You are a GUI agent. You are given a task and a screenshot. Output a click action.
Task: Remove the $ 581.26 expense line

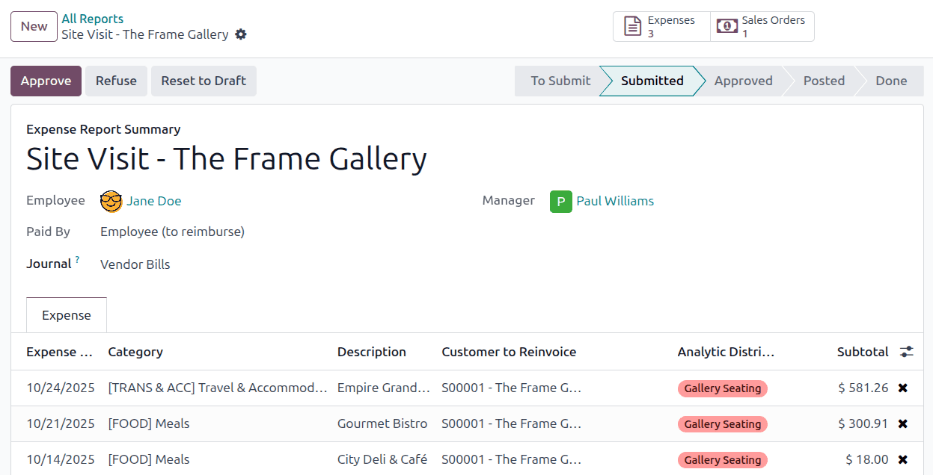coord(902,388)
